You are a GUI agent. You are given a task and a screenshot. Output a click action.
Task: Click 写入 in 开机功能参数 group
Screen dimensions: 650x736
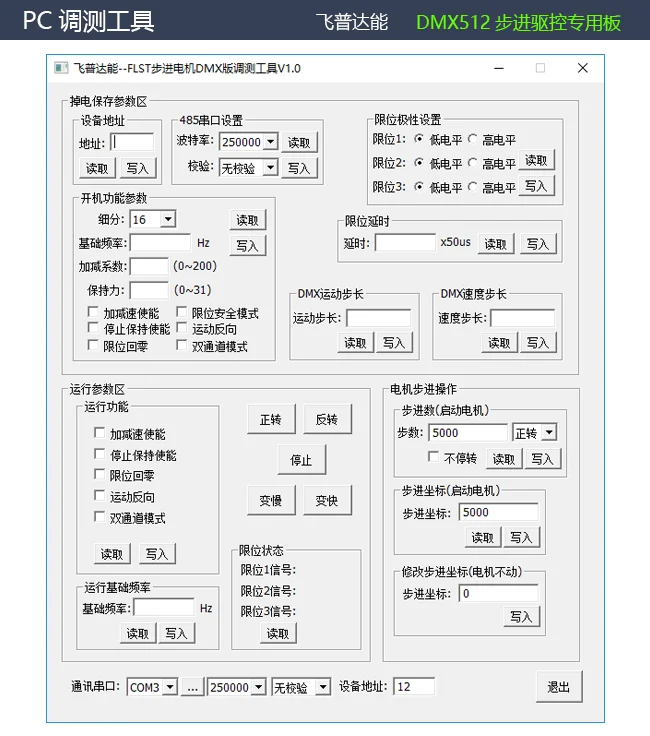coord(248,245)
